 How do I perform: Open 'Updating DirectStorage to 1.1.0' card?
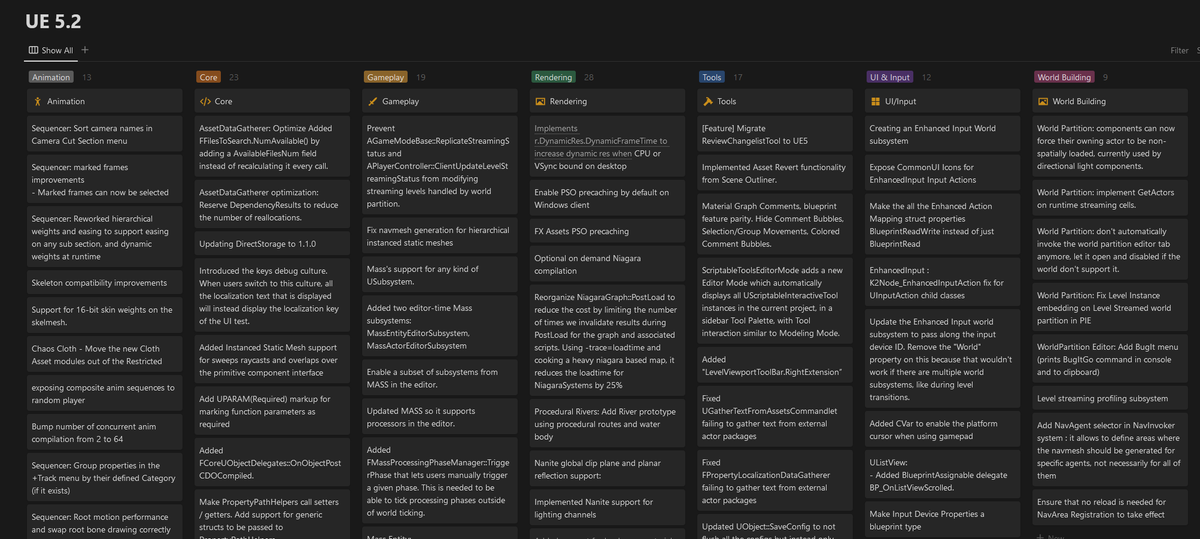272,244
